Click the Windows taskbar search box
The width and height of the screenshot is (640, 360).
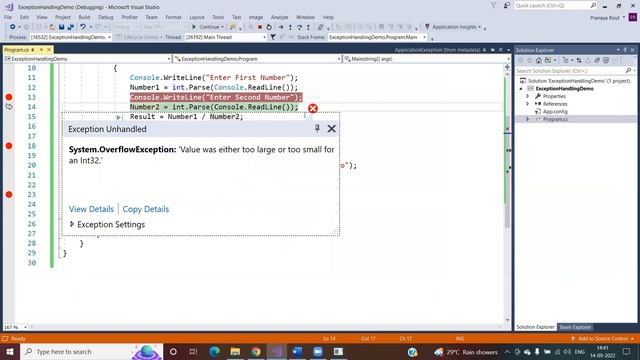[91, 351]
